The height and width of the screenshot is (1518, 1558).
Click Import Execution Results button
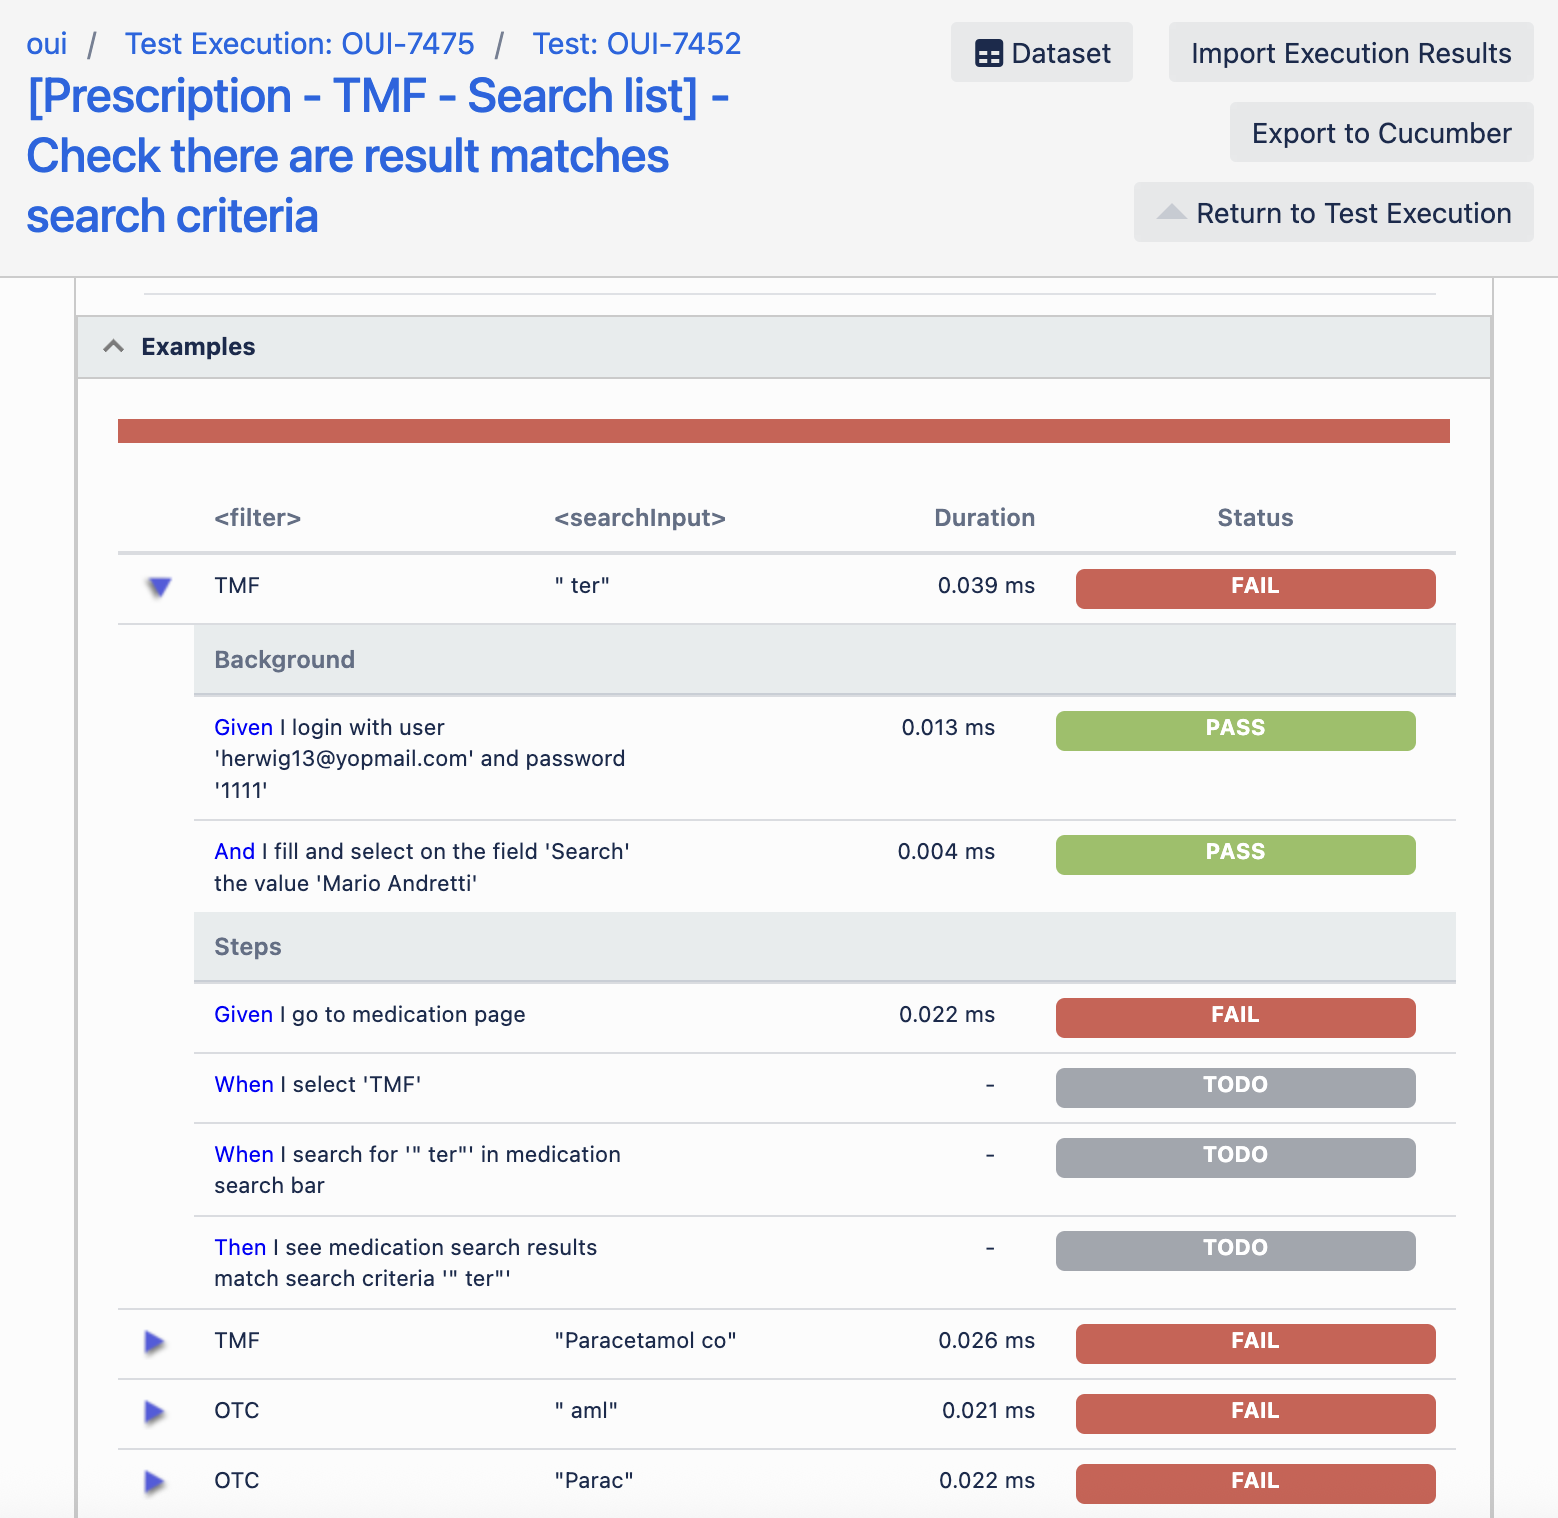(x=1350, y=53)
